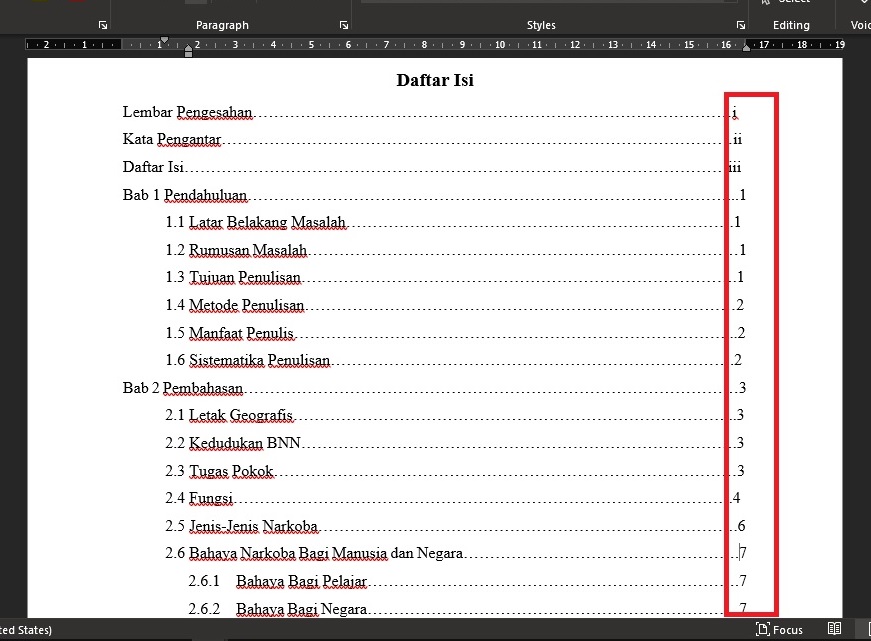Click the Bab 2 Pembahasan entry
The image size is (871, 641).
coord(434,388)
